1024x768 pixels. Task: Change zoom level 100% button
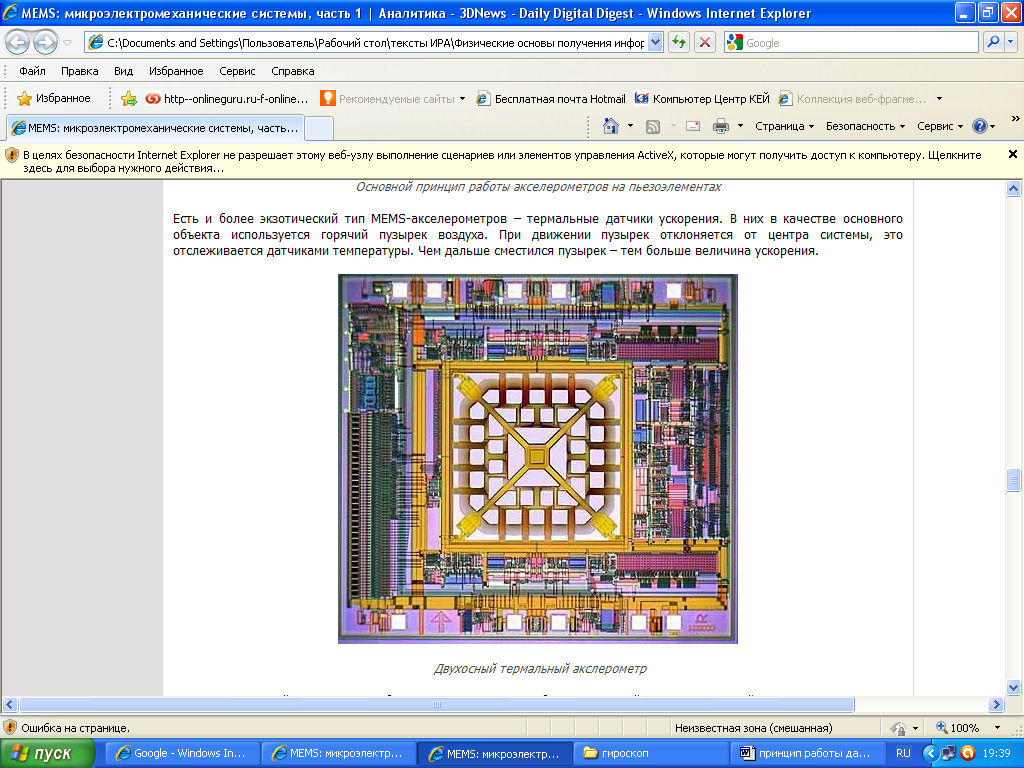click(x=957, y=728)
